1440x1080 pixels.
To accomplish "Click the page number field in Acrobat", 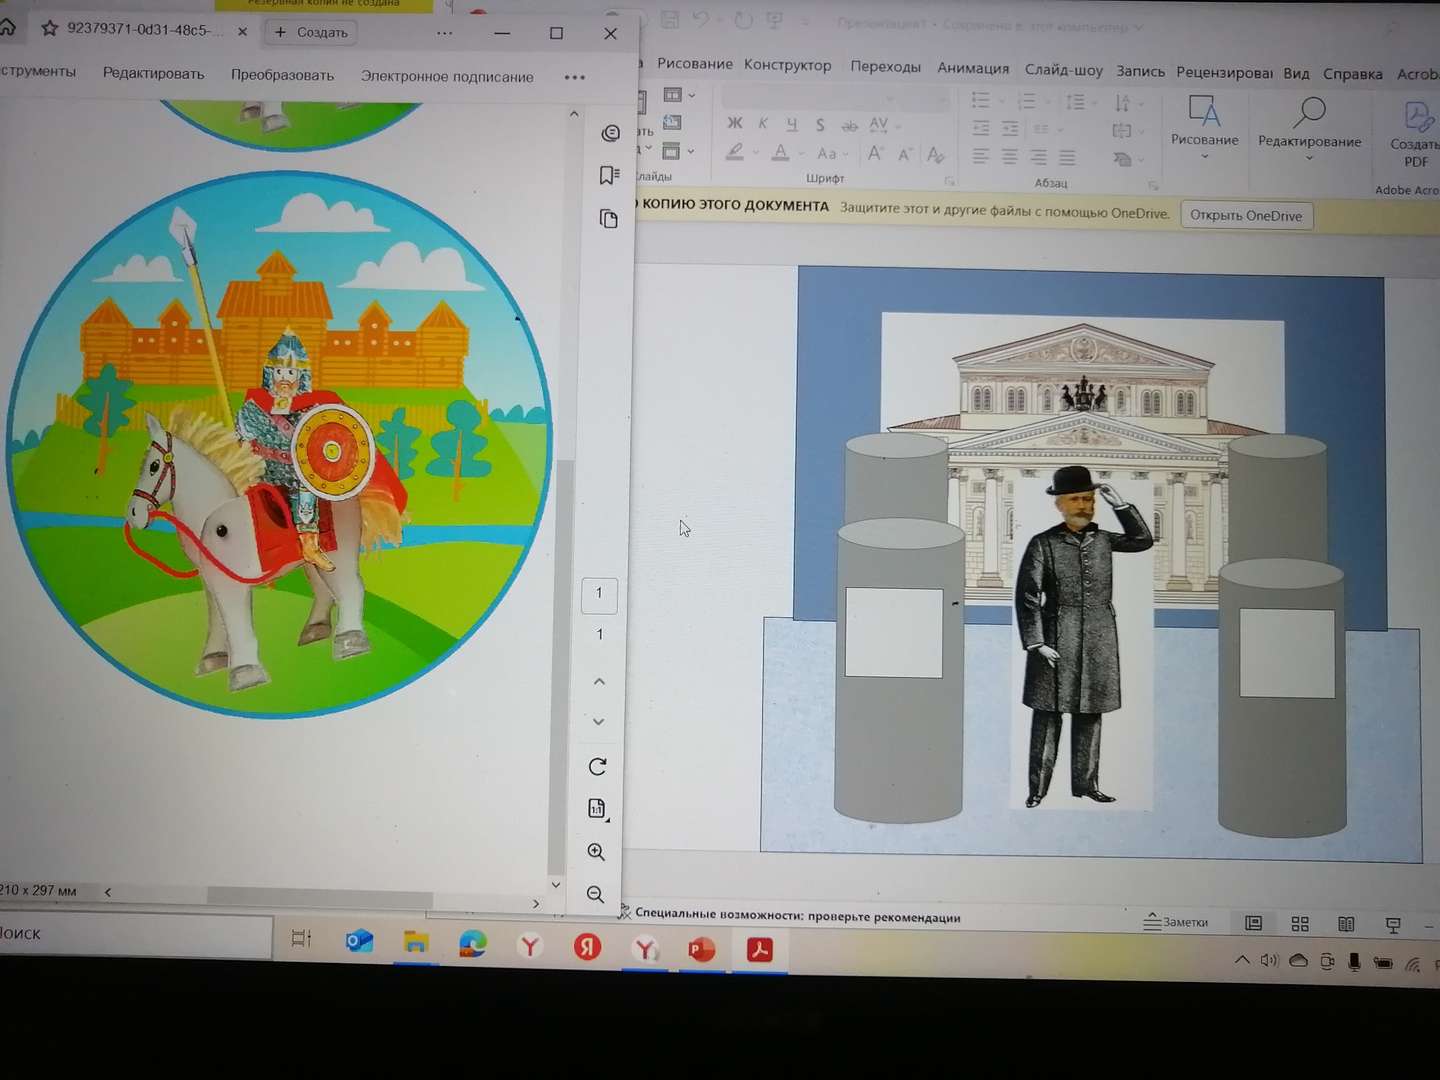I will coord(599,593).
